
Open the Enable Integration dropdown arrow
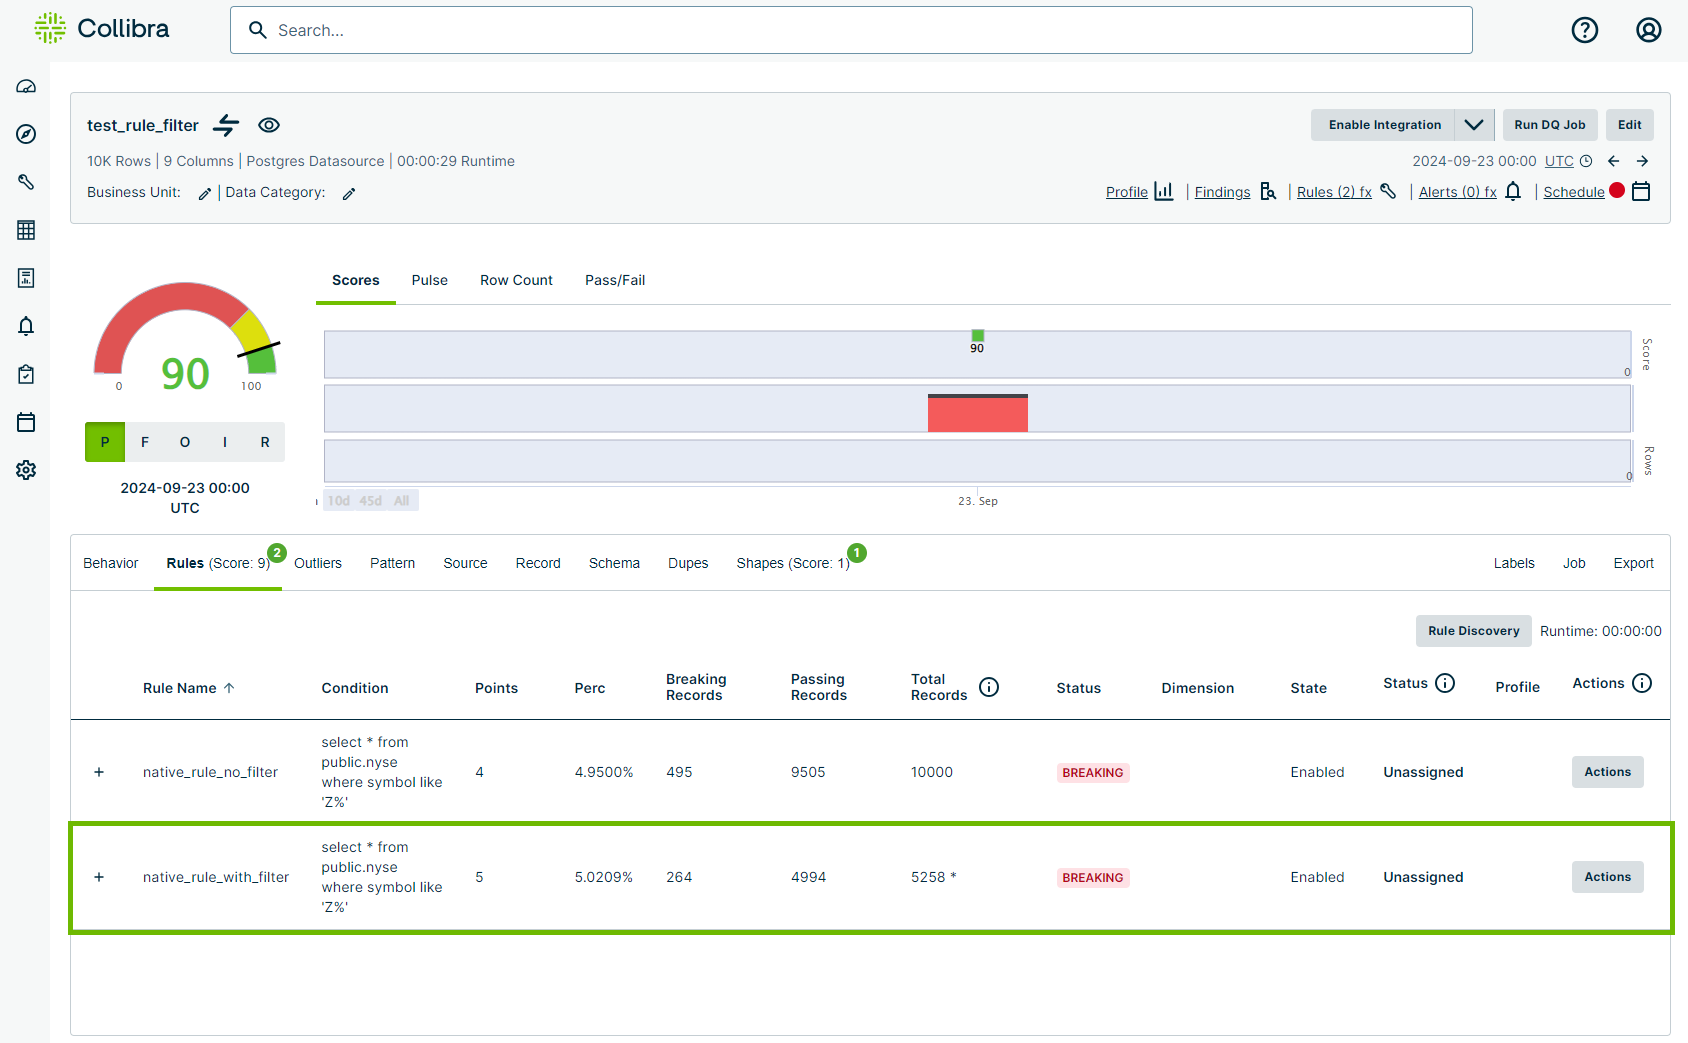[x=1474, y=125]
